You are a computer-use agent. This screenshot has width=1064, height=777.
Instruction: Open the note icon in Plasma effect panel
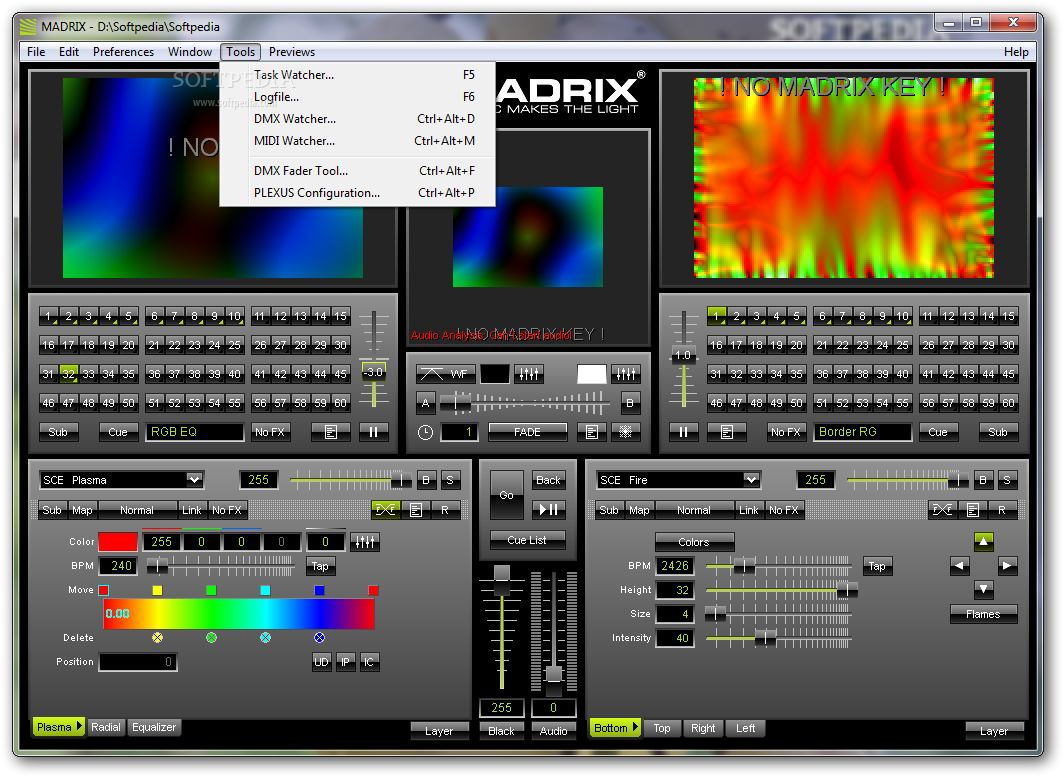coord(416,510)
